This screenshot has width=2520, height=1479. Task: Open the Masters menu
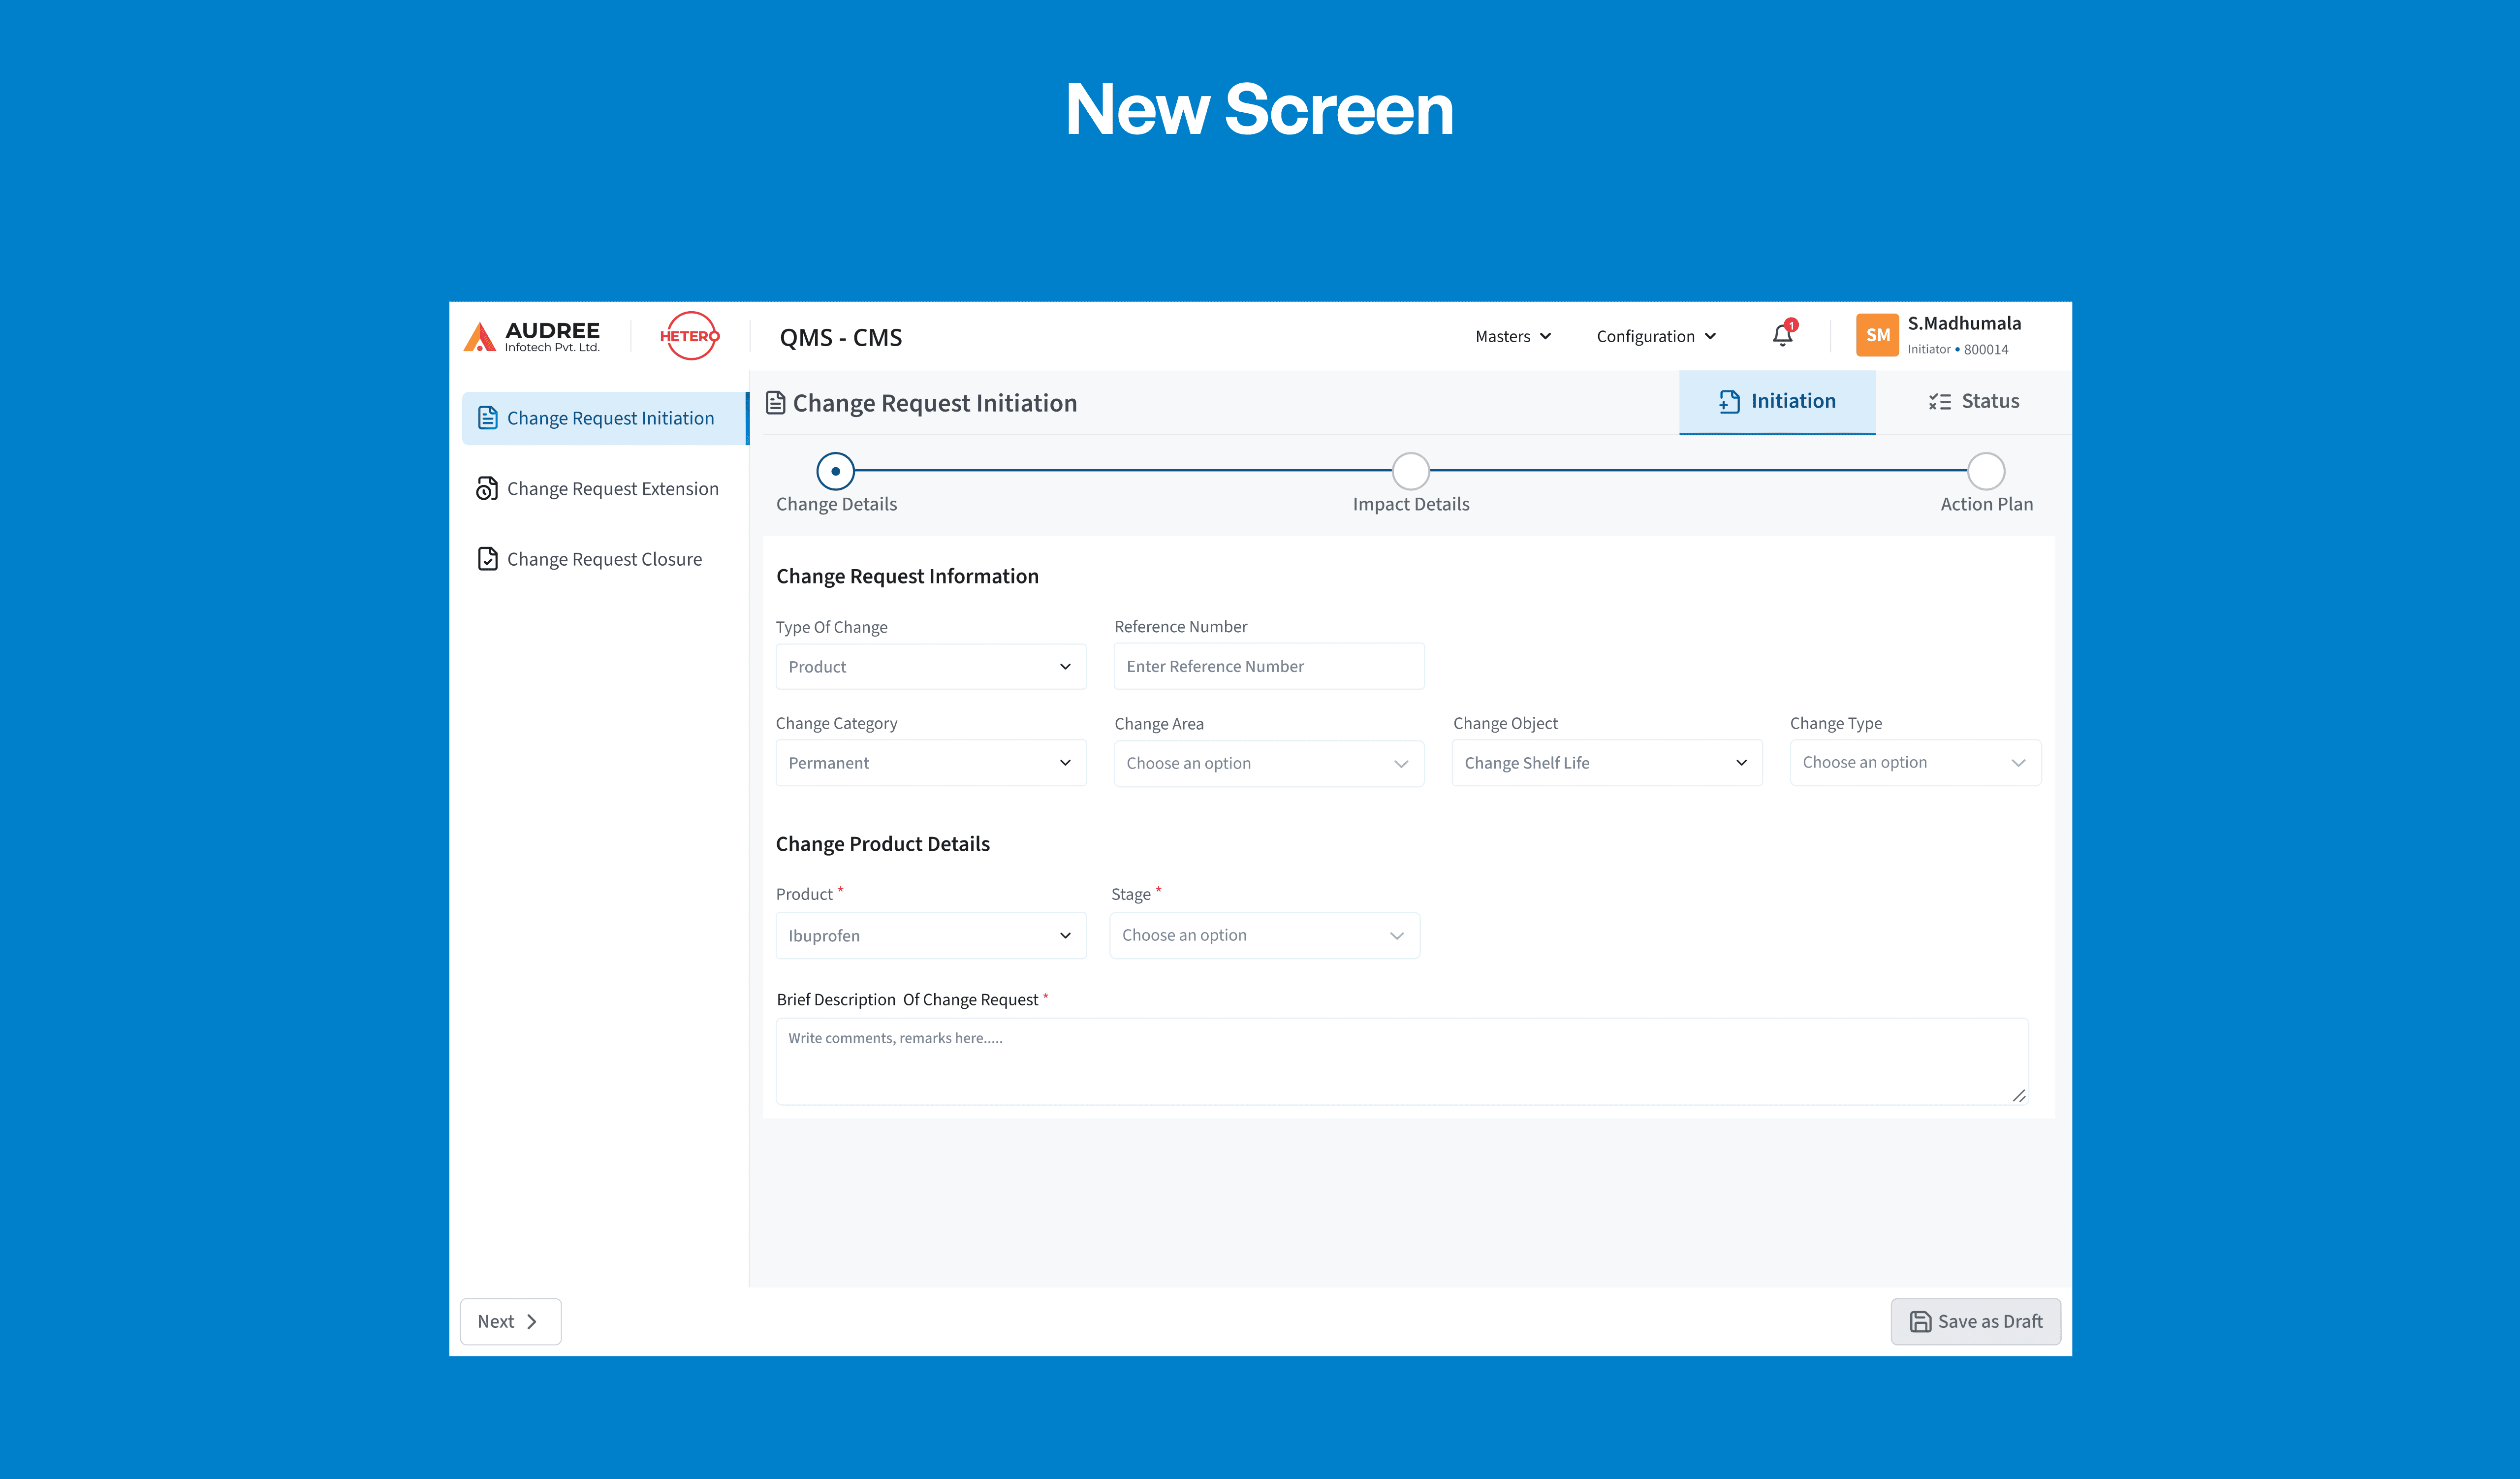pos(1512,336)
